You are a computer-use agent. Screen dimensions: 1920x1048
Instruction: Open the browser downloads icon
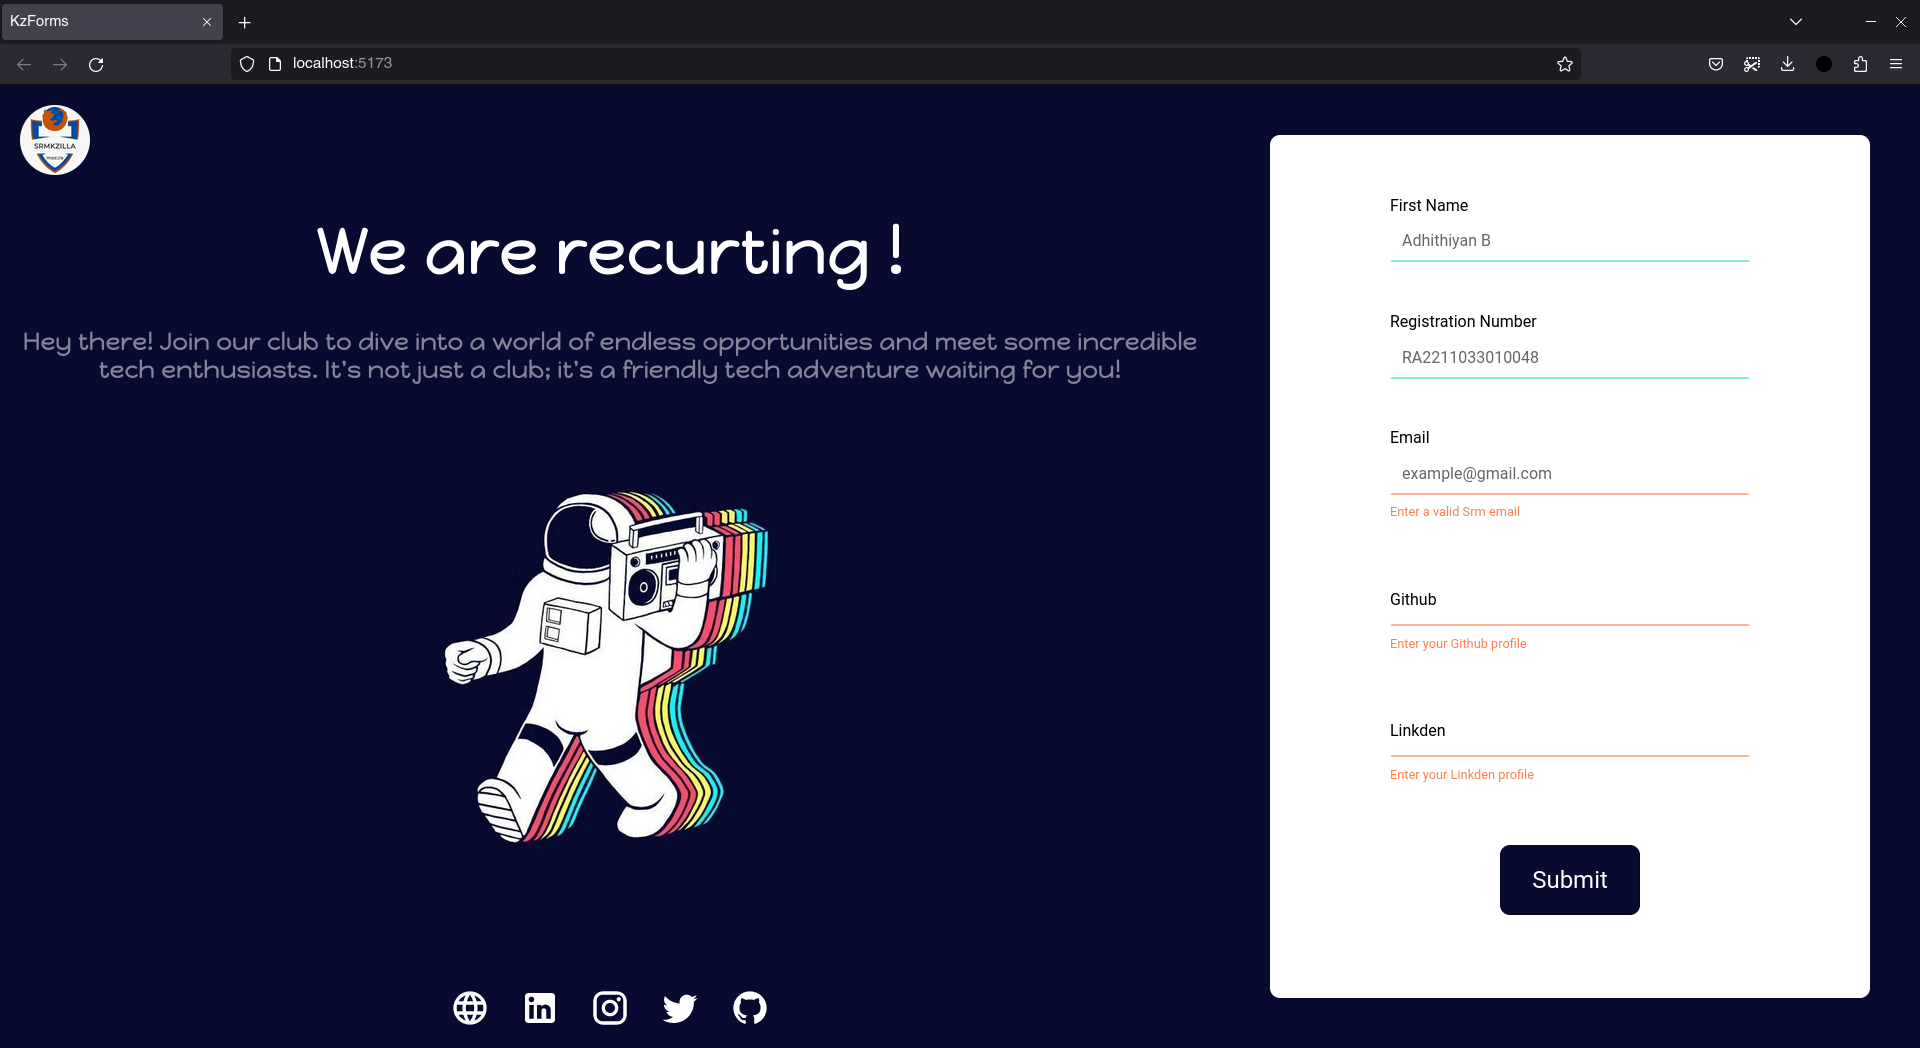click(1788, 64)
